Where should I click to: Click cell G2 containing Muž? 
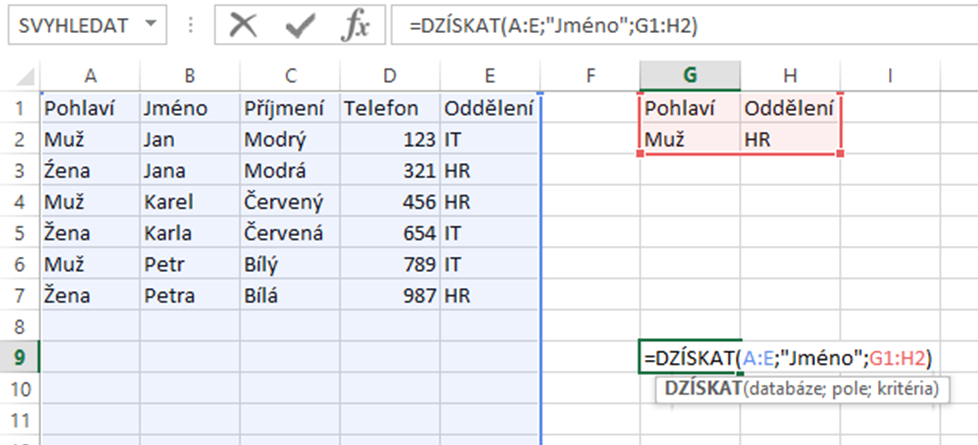tap(690, 139)
